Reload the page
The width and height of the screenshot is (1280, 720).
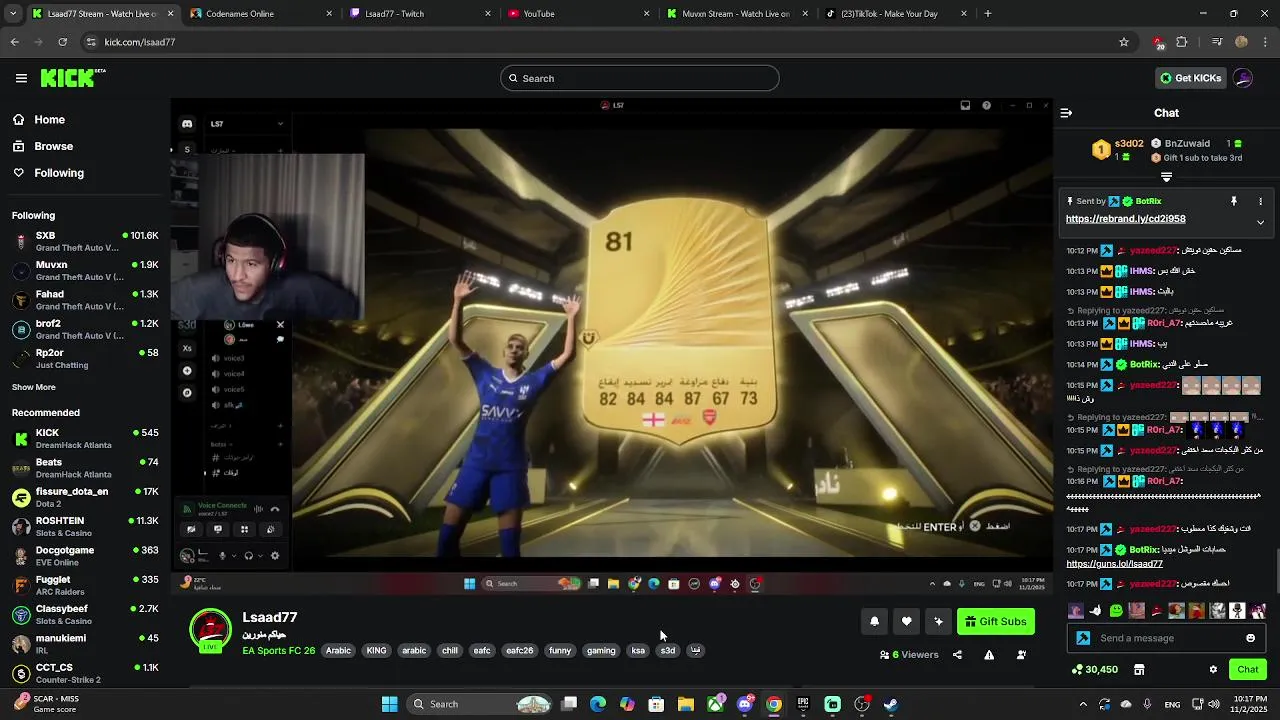62,42
